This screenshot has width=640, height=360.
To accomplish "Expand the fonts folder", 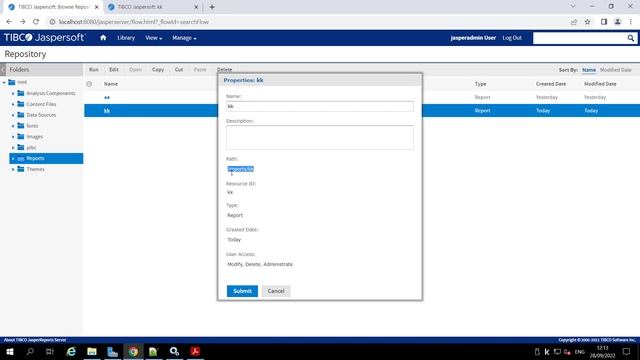I will [13, 126].
